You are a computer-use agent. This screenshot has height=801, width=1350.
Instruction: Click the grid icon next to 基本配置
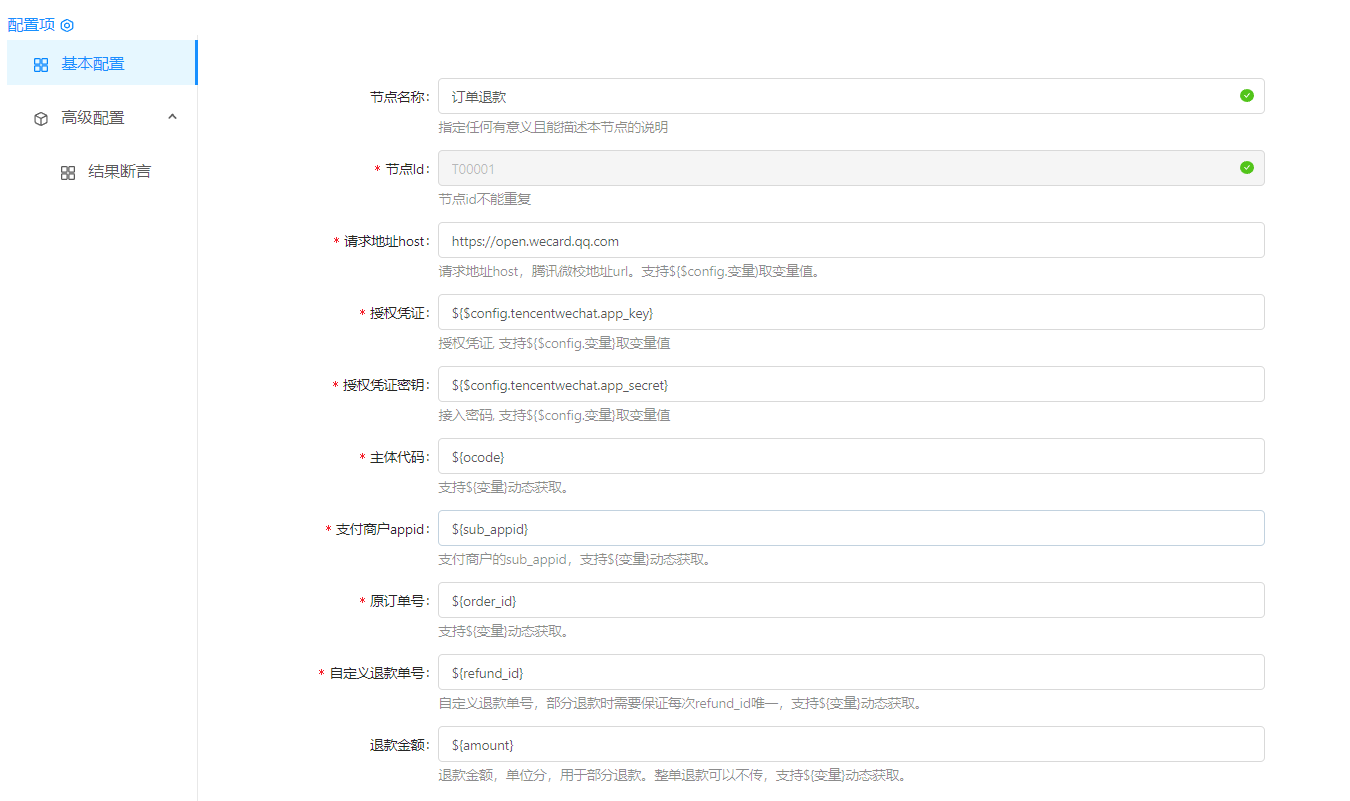click(x=41, y=65)
